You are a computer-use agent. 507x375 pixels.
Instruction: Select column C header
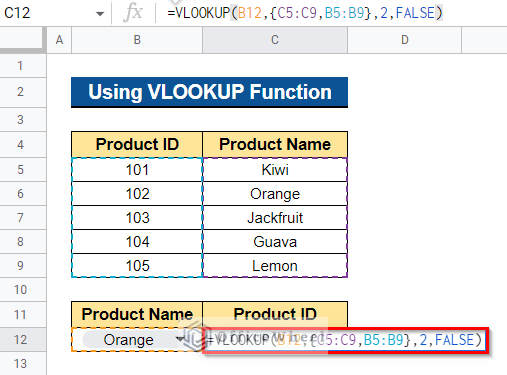(x=275, y=40)
